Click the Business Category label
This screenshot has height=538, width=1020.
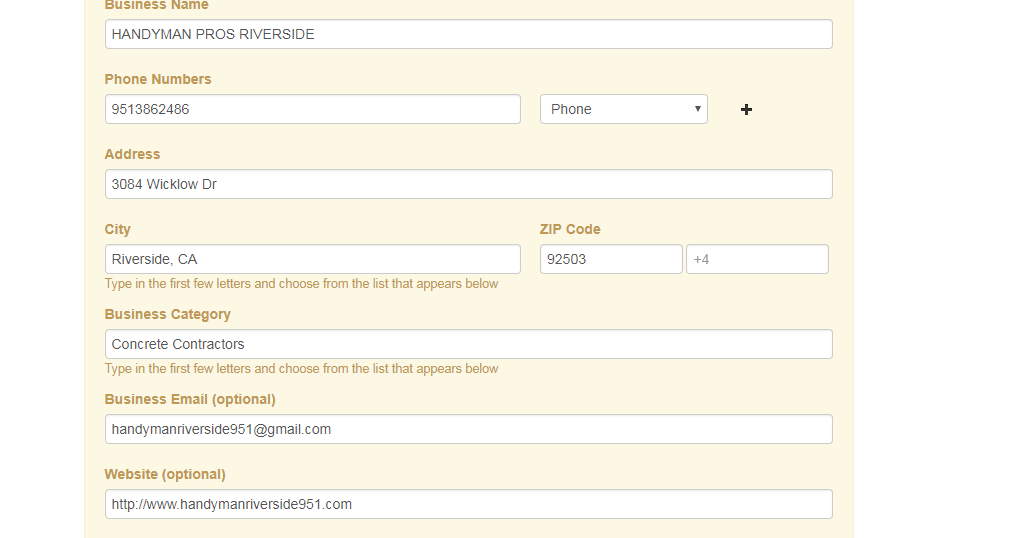pyautogui.click(x=167, y=314)
